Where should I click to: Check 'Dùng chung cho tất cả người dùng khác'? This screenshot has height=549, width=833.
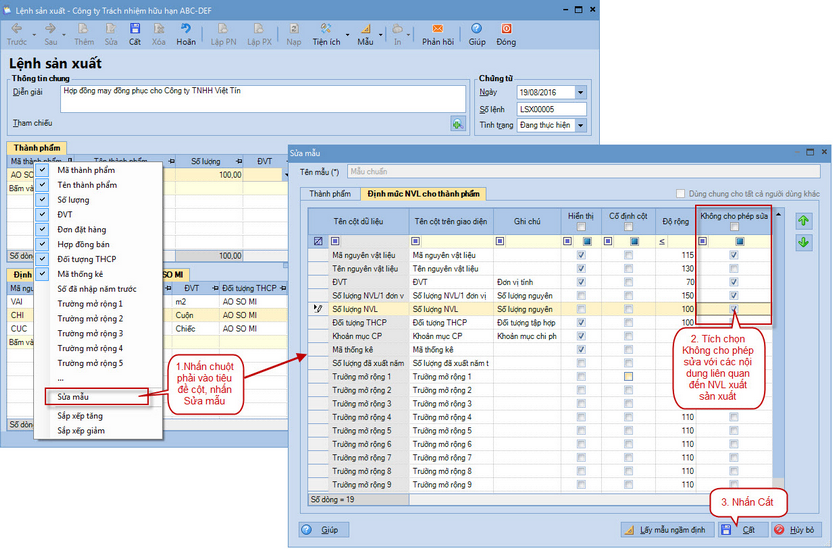click(x=680, y=193)
